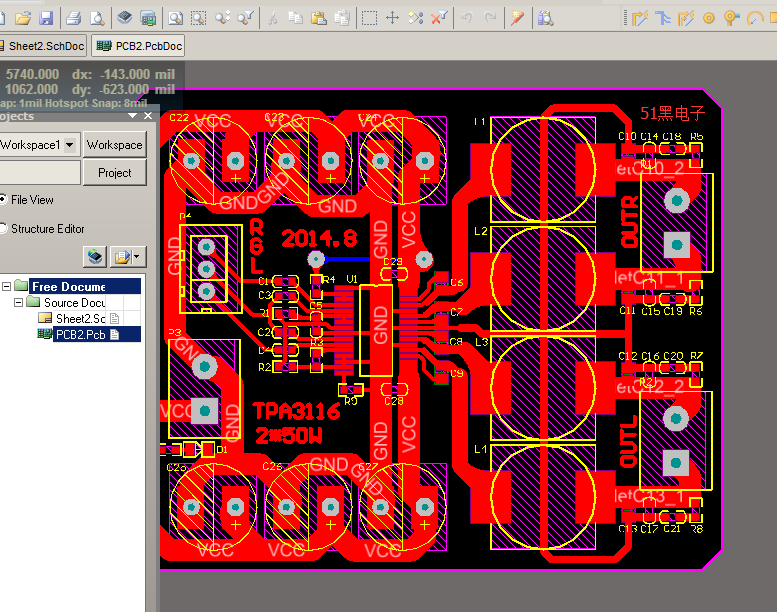
Task: Switch to PCB2.PcbDoc document tab
Action: pos(138,46)
